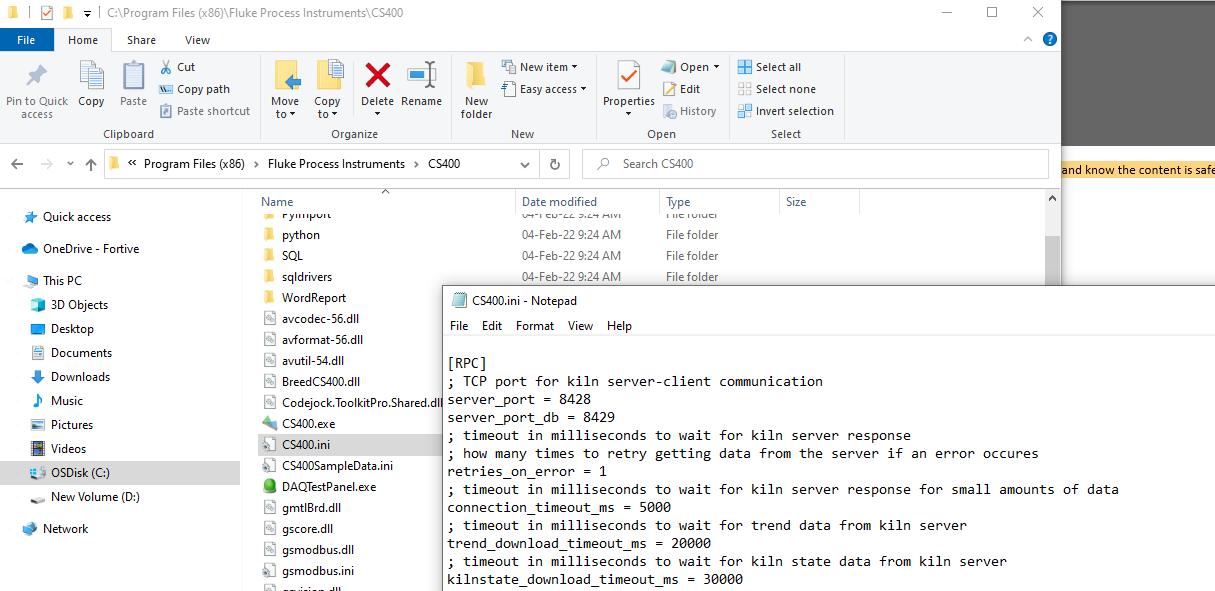Click the Paste ribbon button

(x=133, y=85)
